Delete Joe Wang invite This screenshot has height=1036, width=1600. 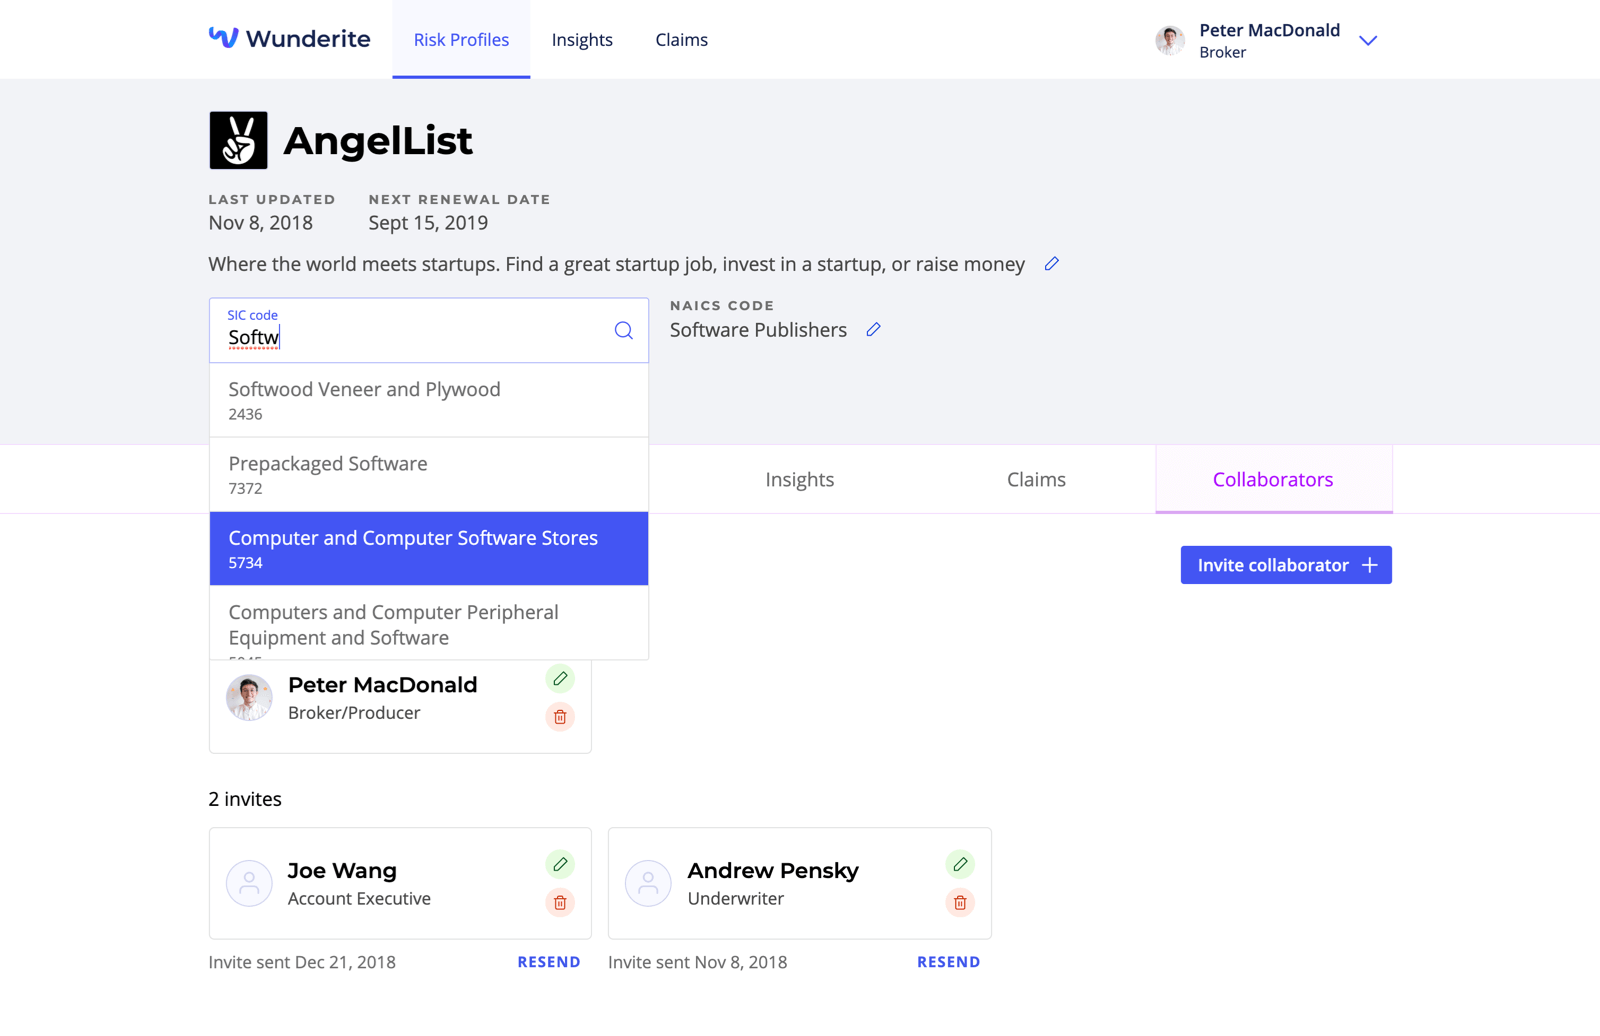pyautogui.click(x=560, y=903)
